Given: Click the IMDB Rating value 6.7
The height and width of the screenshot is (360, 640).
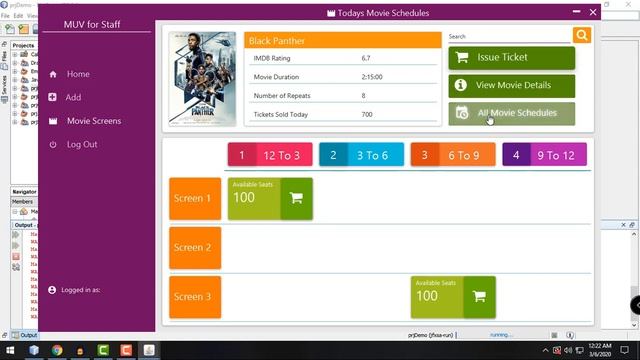Looking at the screenshot, I should point(366,58).
